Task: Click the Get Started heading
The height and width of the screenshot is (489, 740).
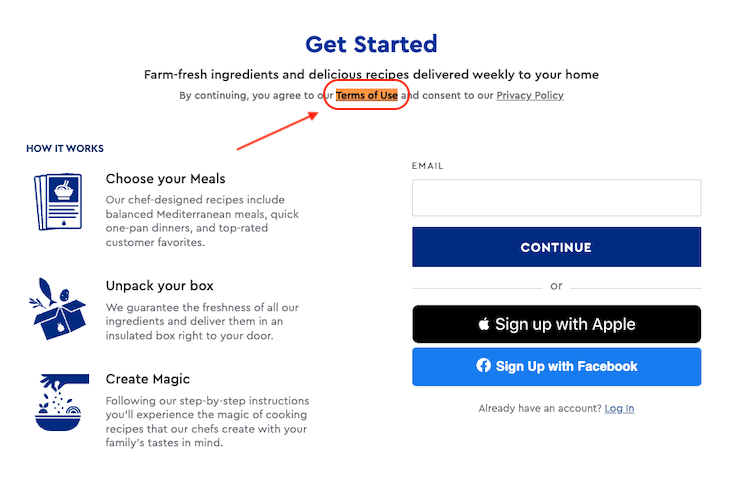Action: pos(371,44)
